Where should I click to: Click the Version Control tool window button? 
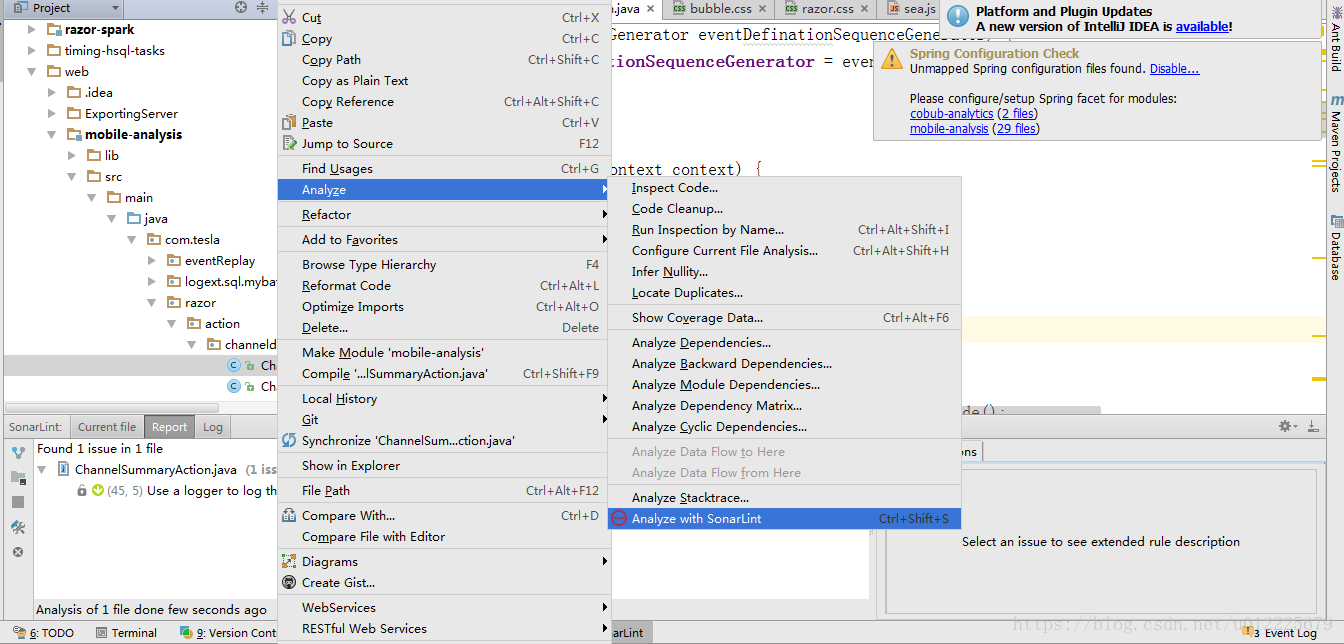coord(227,632)
